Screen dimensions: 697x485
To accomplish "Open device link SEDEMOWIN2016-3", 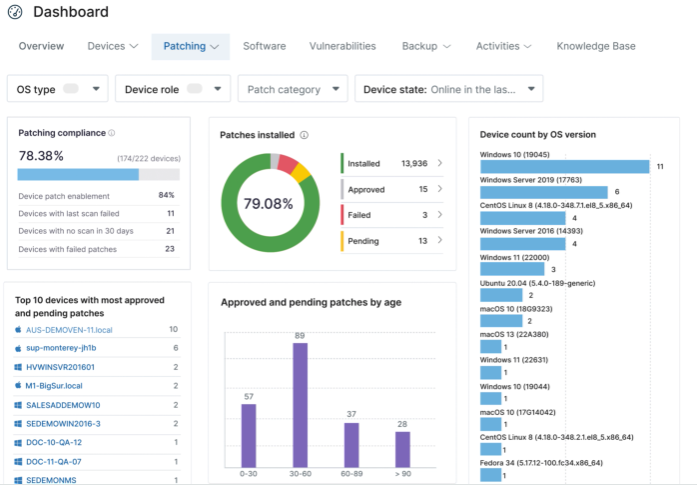I will [x=63, y=424].
